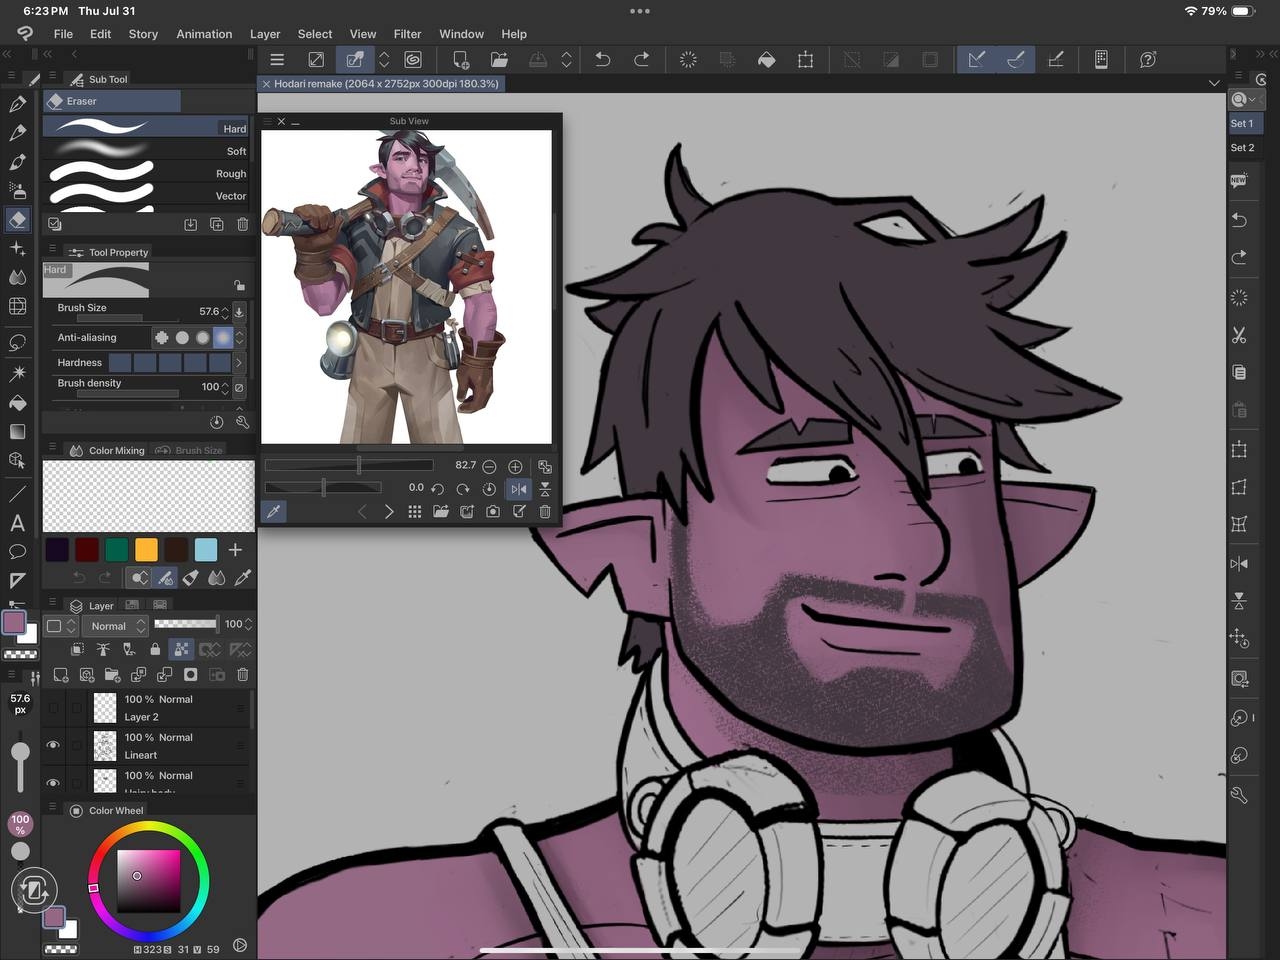Screen dimensions: 1280x960
Task: Click the Scissors cut icon in right bar
Action: pyautogui.click(x=1239, y=335)
